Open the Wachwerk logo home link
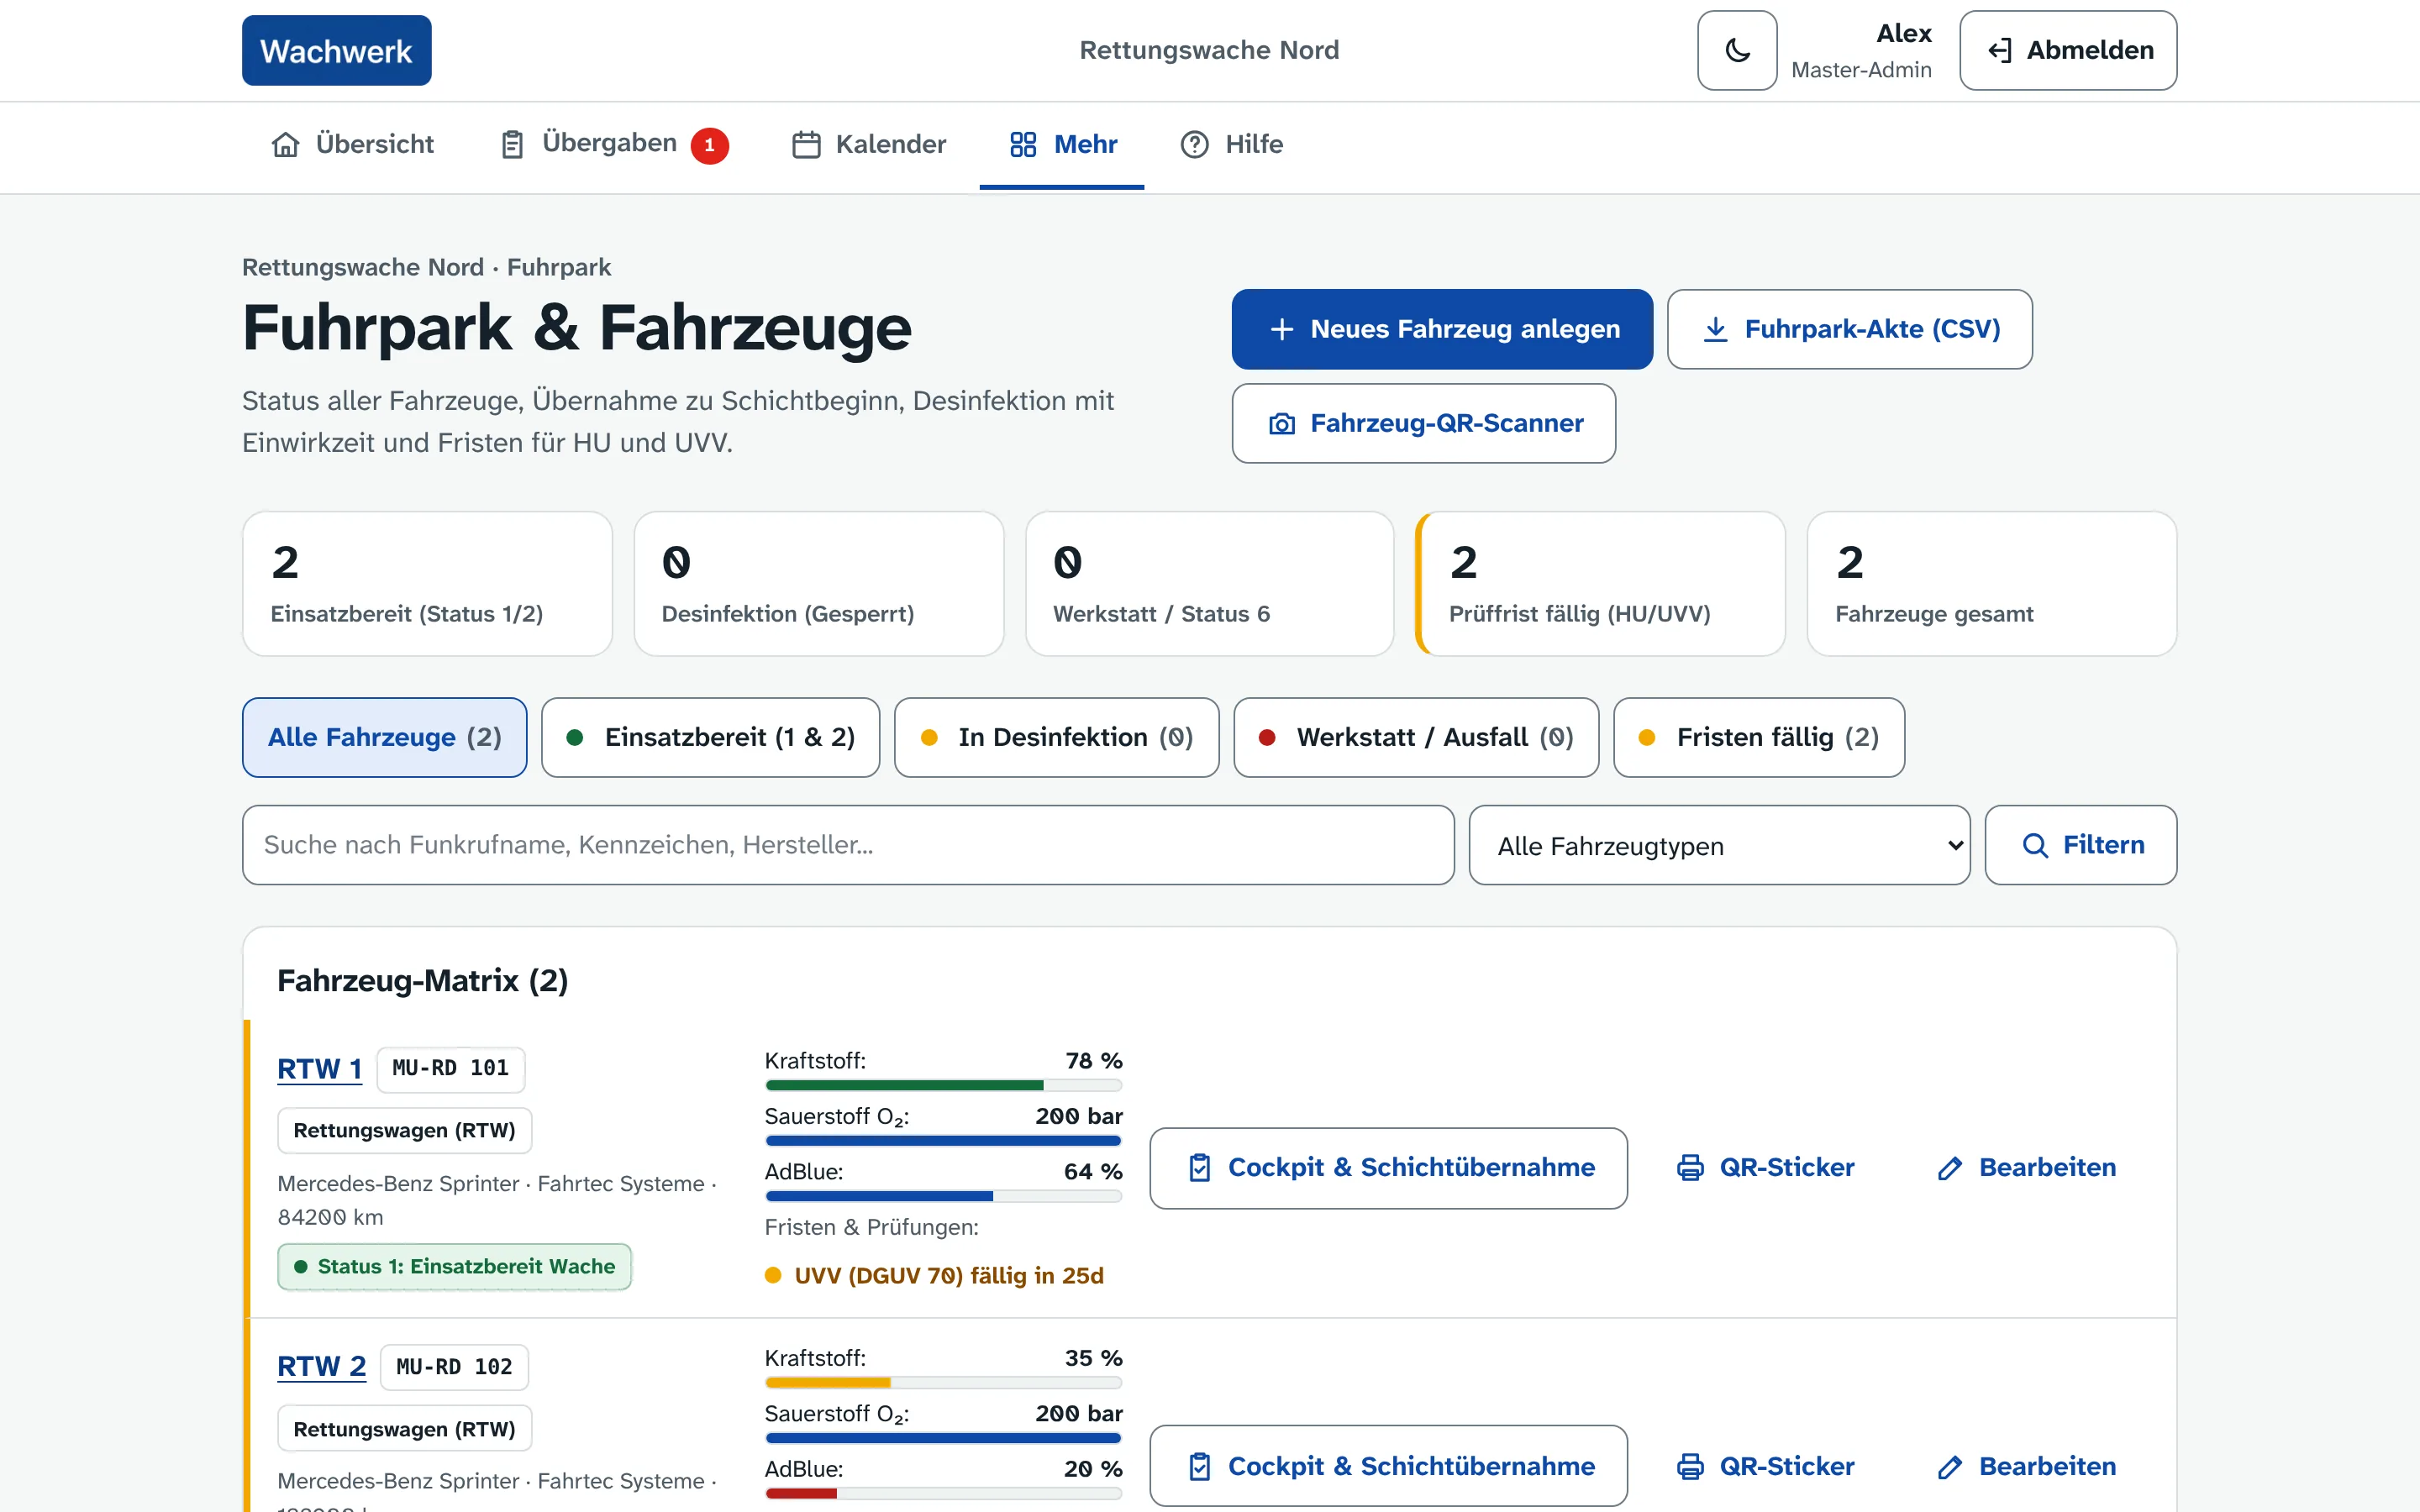 (337, 50)
